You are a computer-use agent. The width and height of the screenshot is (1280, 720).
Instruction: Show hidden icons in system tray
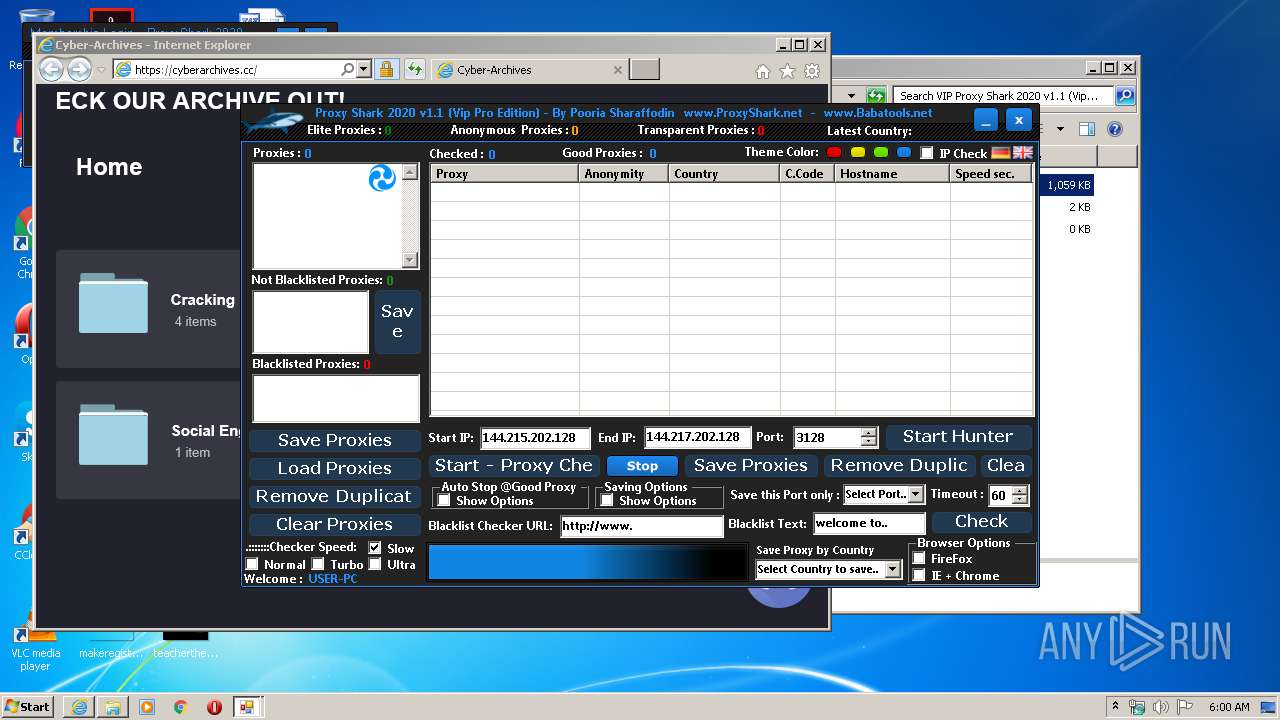pyautogui.click(x=1115, y=707)
